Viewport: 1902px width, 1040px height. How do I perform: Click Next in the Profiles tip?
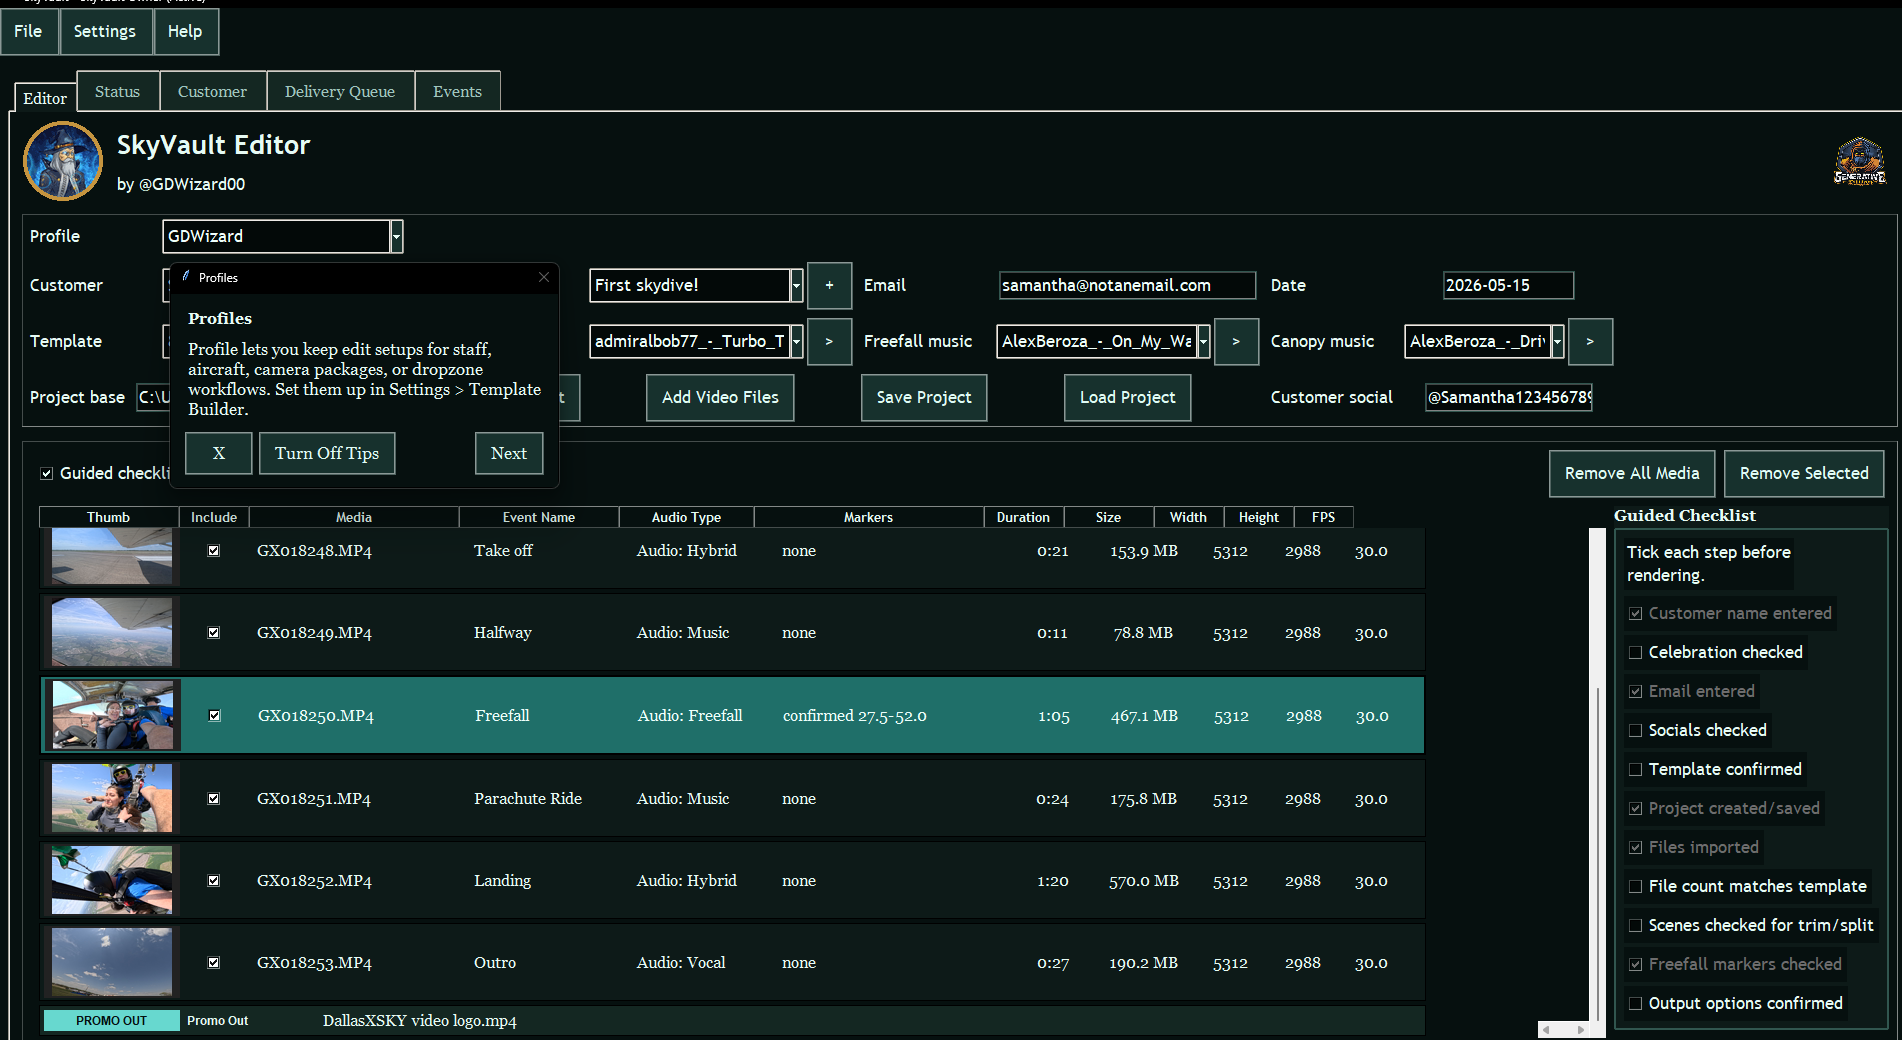509,453
